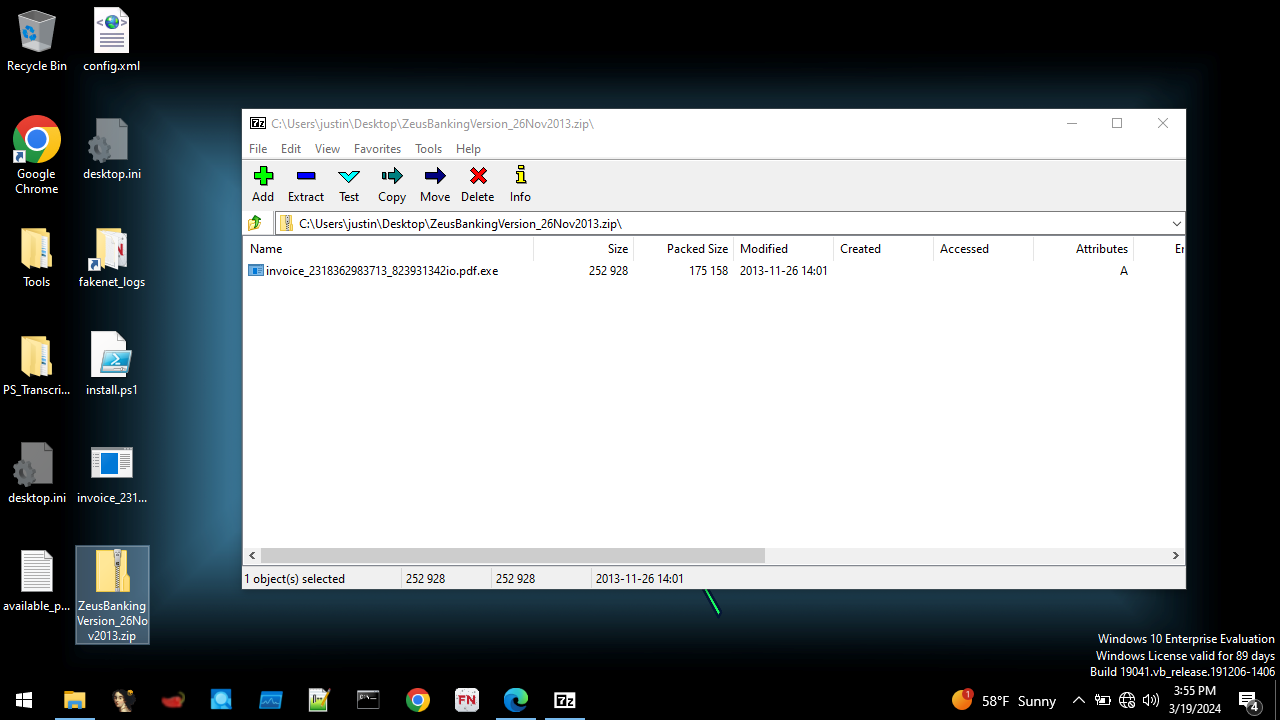Click the Copy icon in 7-Zip toolbar
1280x720 pixels.
[391, 184]
